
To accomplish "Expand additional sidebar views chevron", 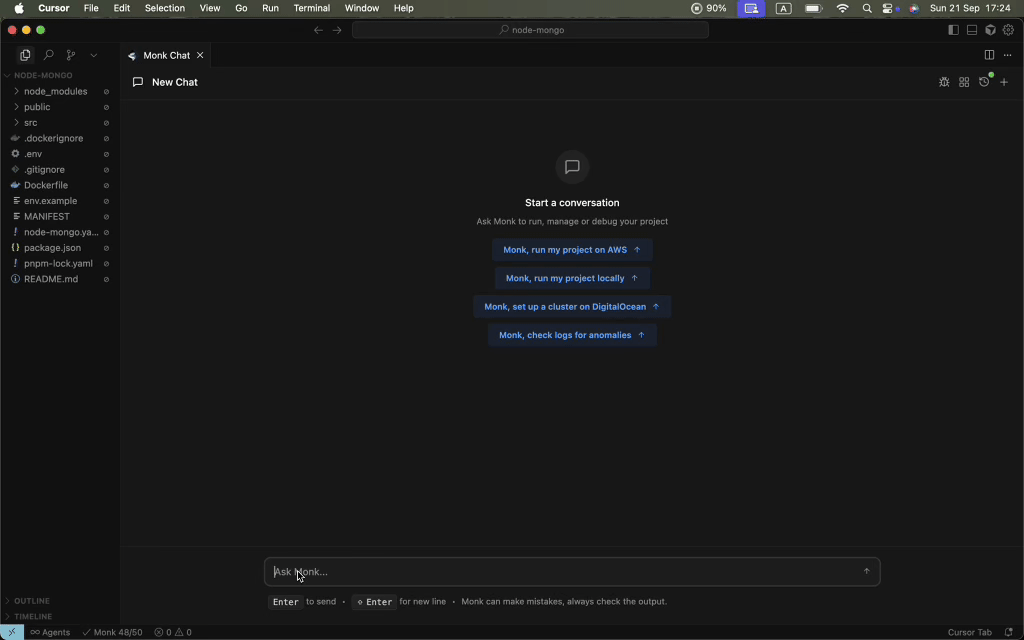I will point(93,56).
